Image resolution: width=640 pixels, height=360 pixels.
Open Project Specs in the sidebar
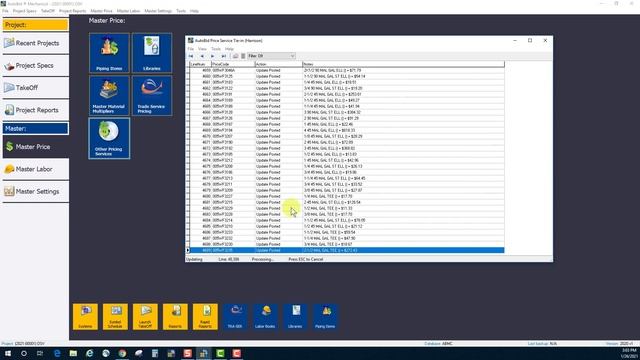click(35, 66)
